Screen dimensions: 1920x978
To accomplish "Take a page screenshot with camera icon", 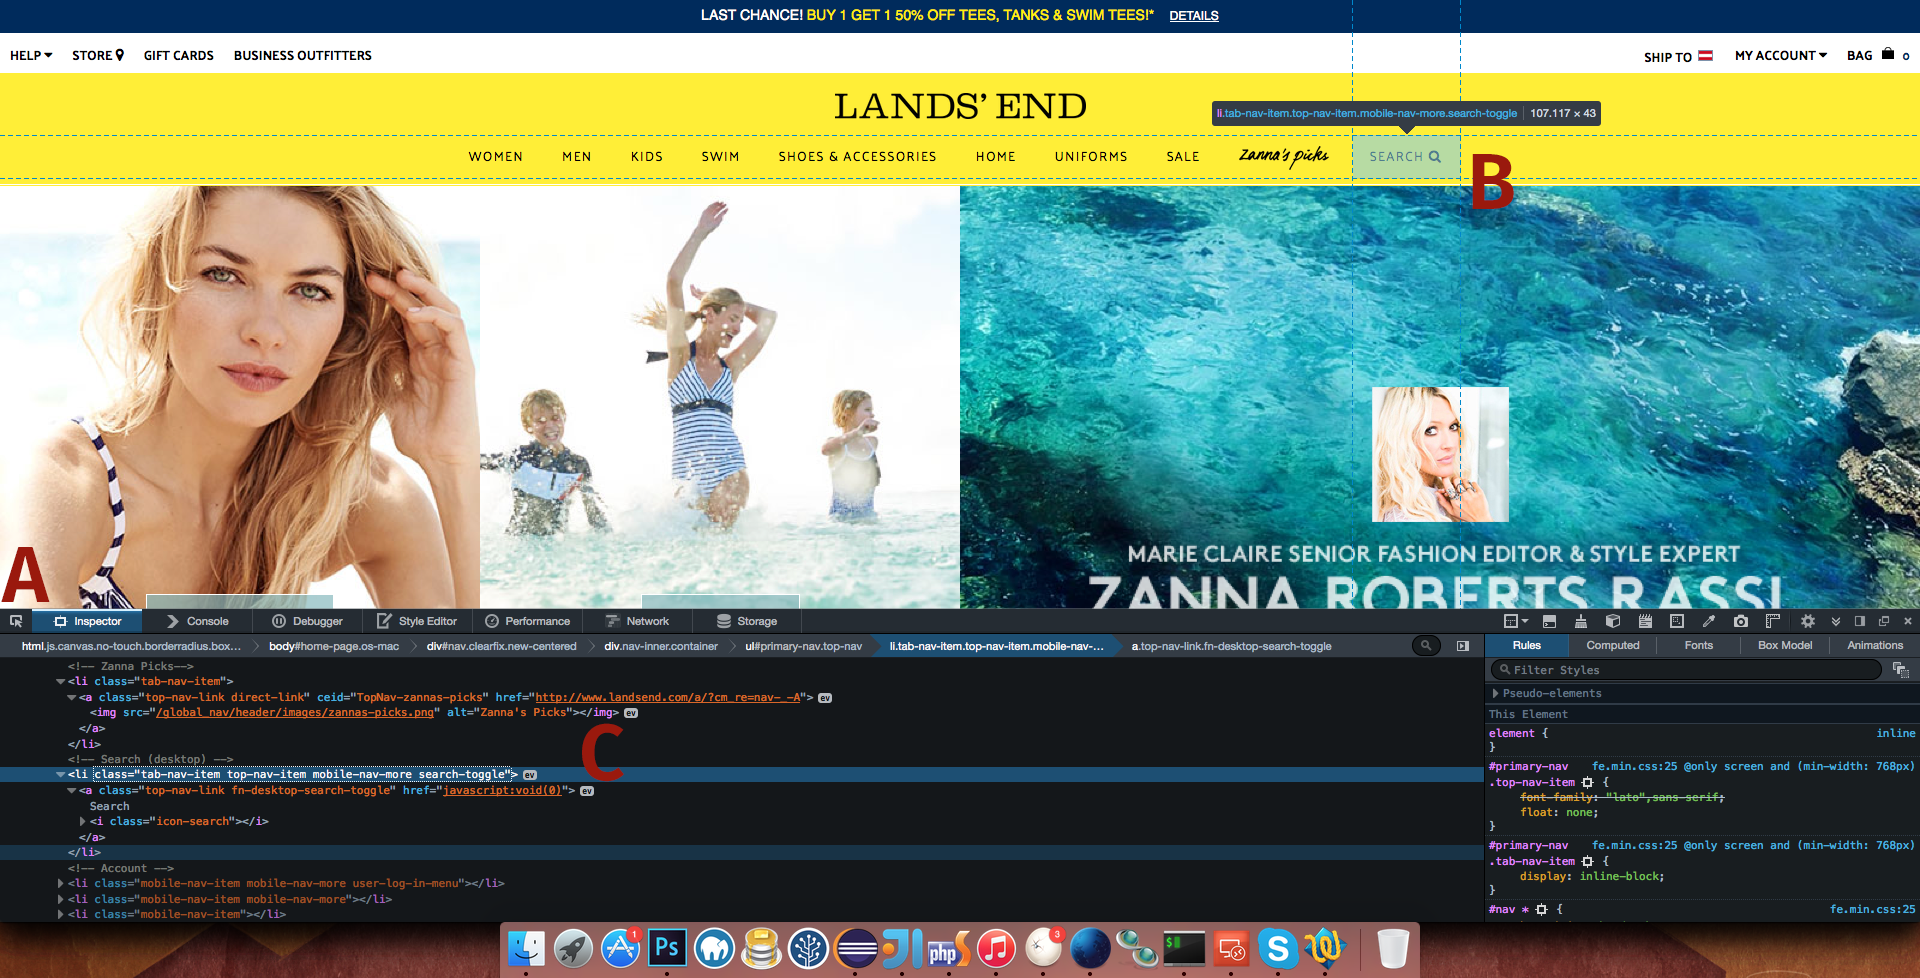I will (1741, 621).
